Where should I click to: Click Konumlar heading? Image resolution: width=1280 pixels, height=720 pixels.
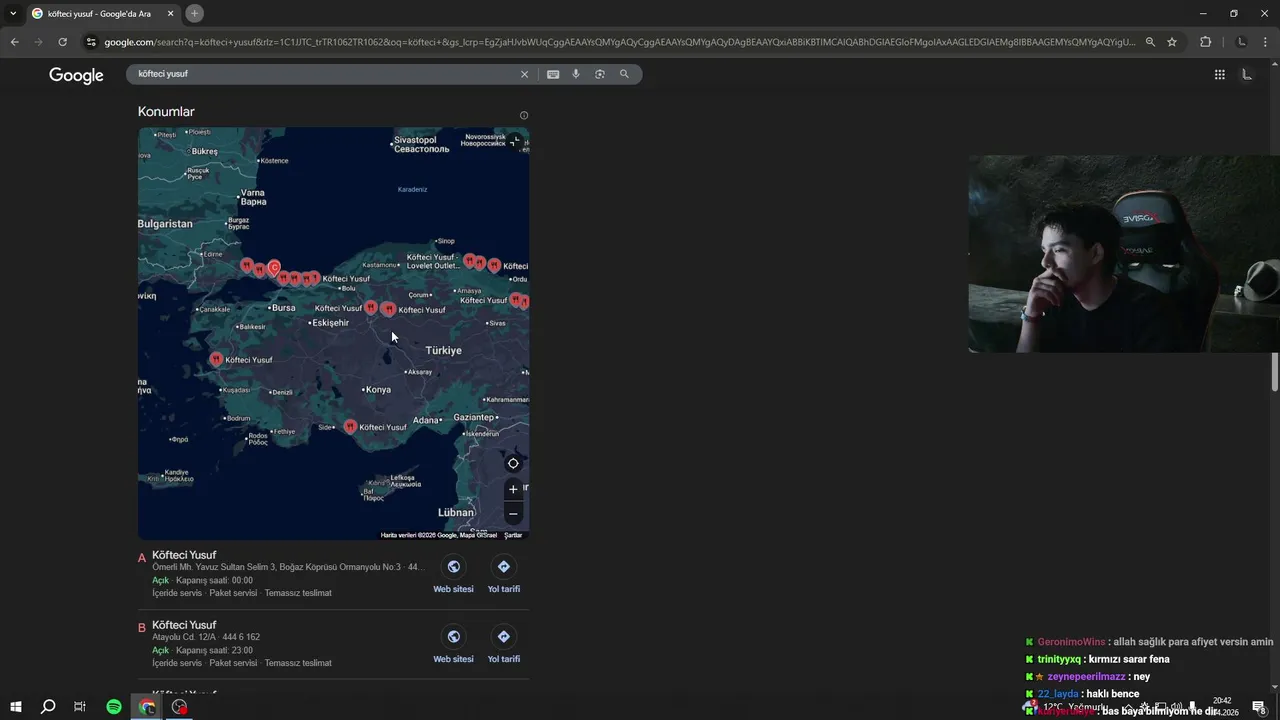tap(166, 112)
